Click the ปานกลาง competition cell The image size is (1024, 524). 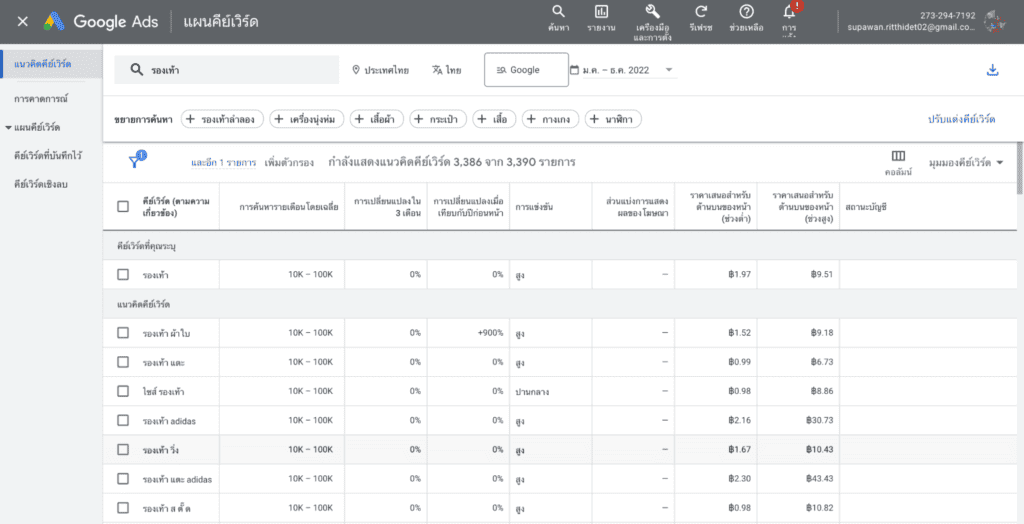click(x=532, y=391)
